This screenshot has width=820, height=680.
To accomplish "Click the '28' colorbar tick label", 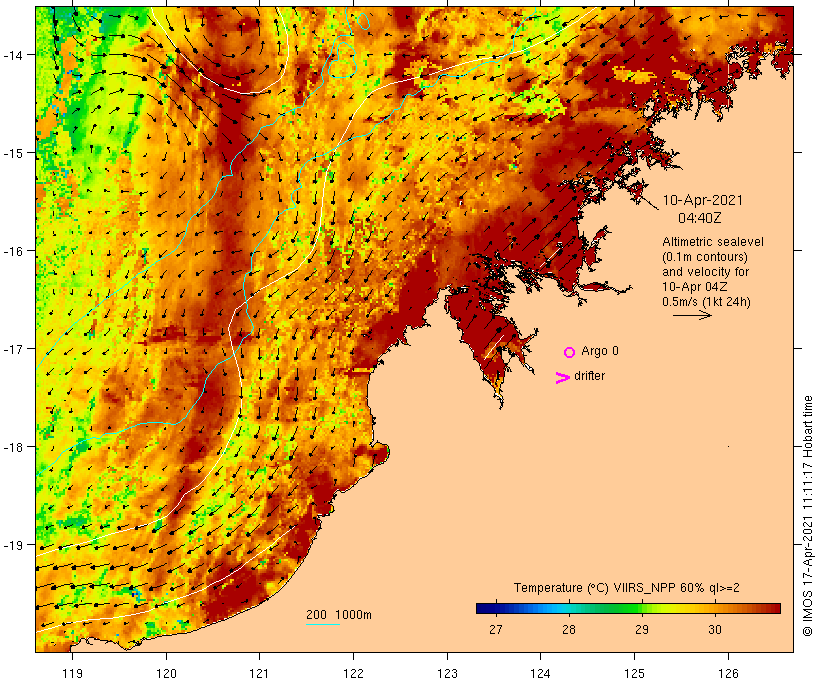I will click(569, 629).
